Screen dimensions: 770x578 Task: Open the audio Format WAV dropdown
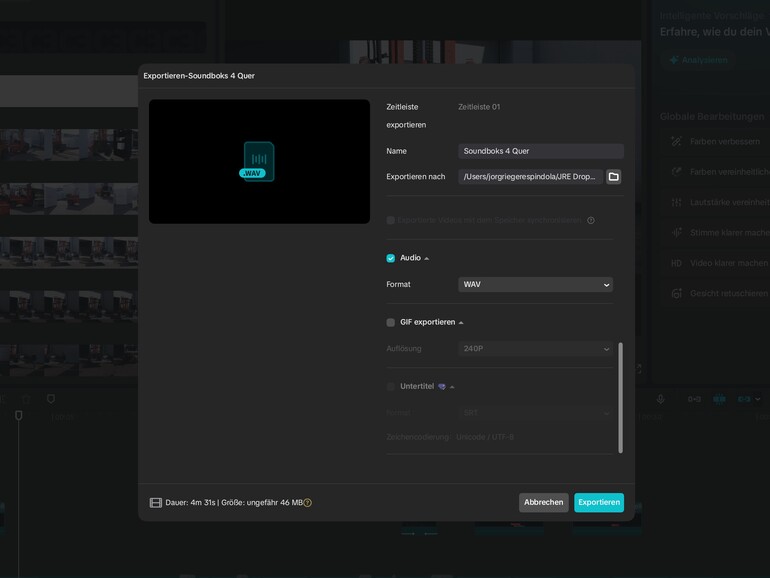coord(535,285)
